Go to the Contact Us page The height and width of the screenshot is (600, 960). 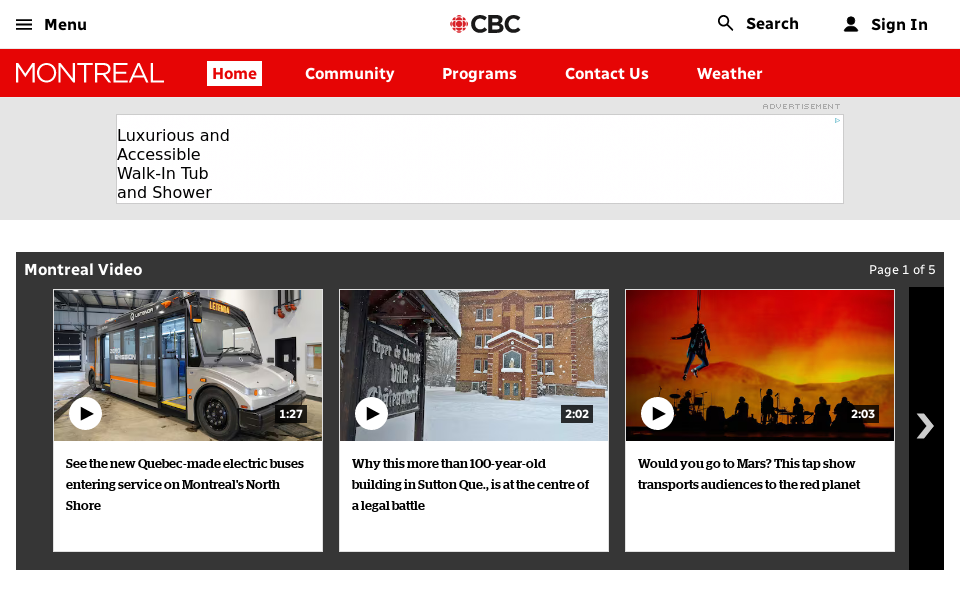pos(606,73)
